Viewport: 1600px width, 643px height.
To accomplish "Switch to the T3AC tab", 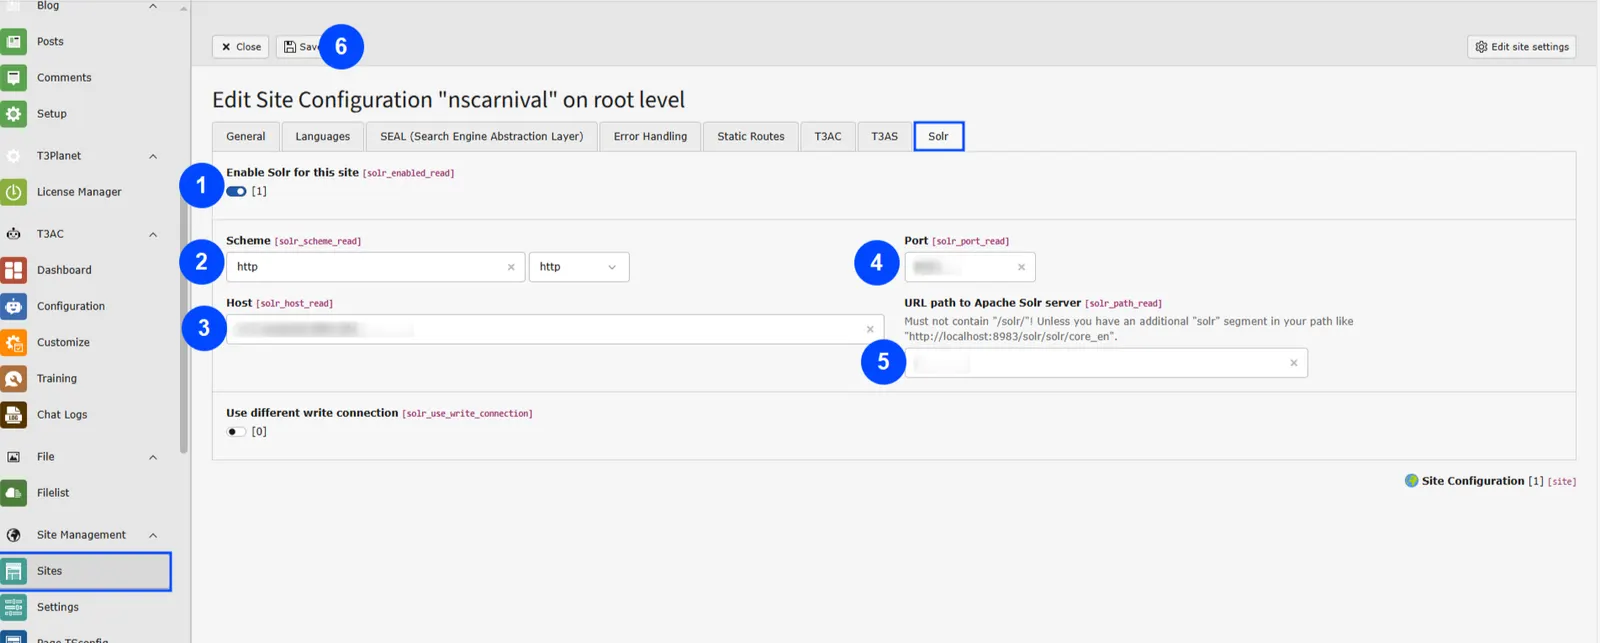I will pyautogui.click(x=828, y=136).
